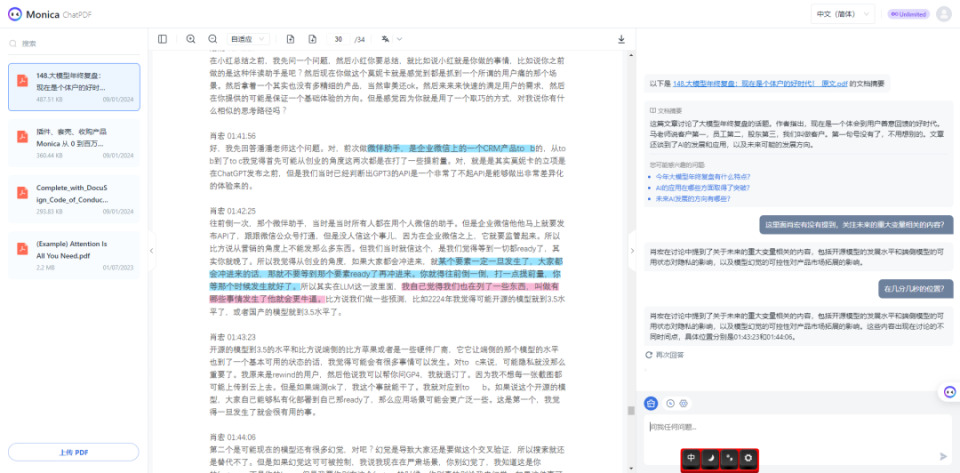960x473 pixels.
Task: Go to the next PDF page
Action: pos(312,39)
